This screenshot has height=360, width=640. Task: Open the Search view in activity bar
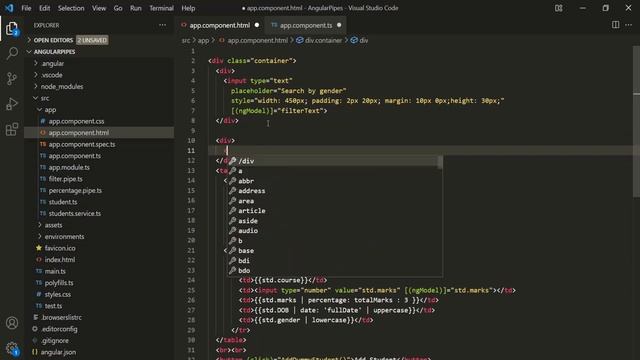click(x=12, y=53)
